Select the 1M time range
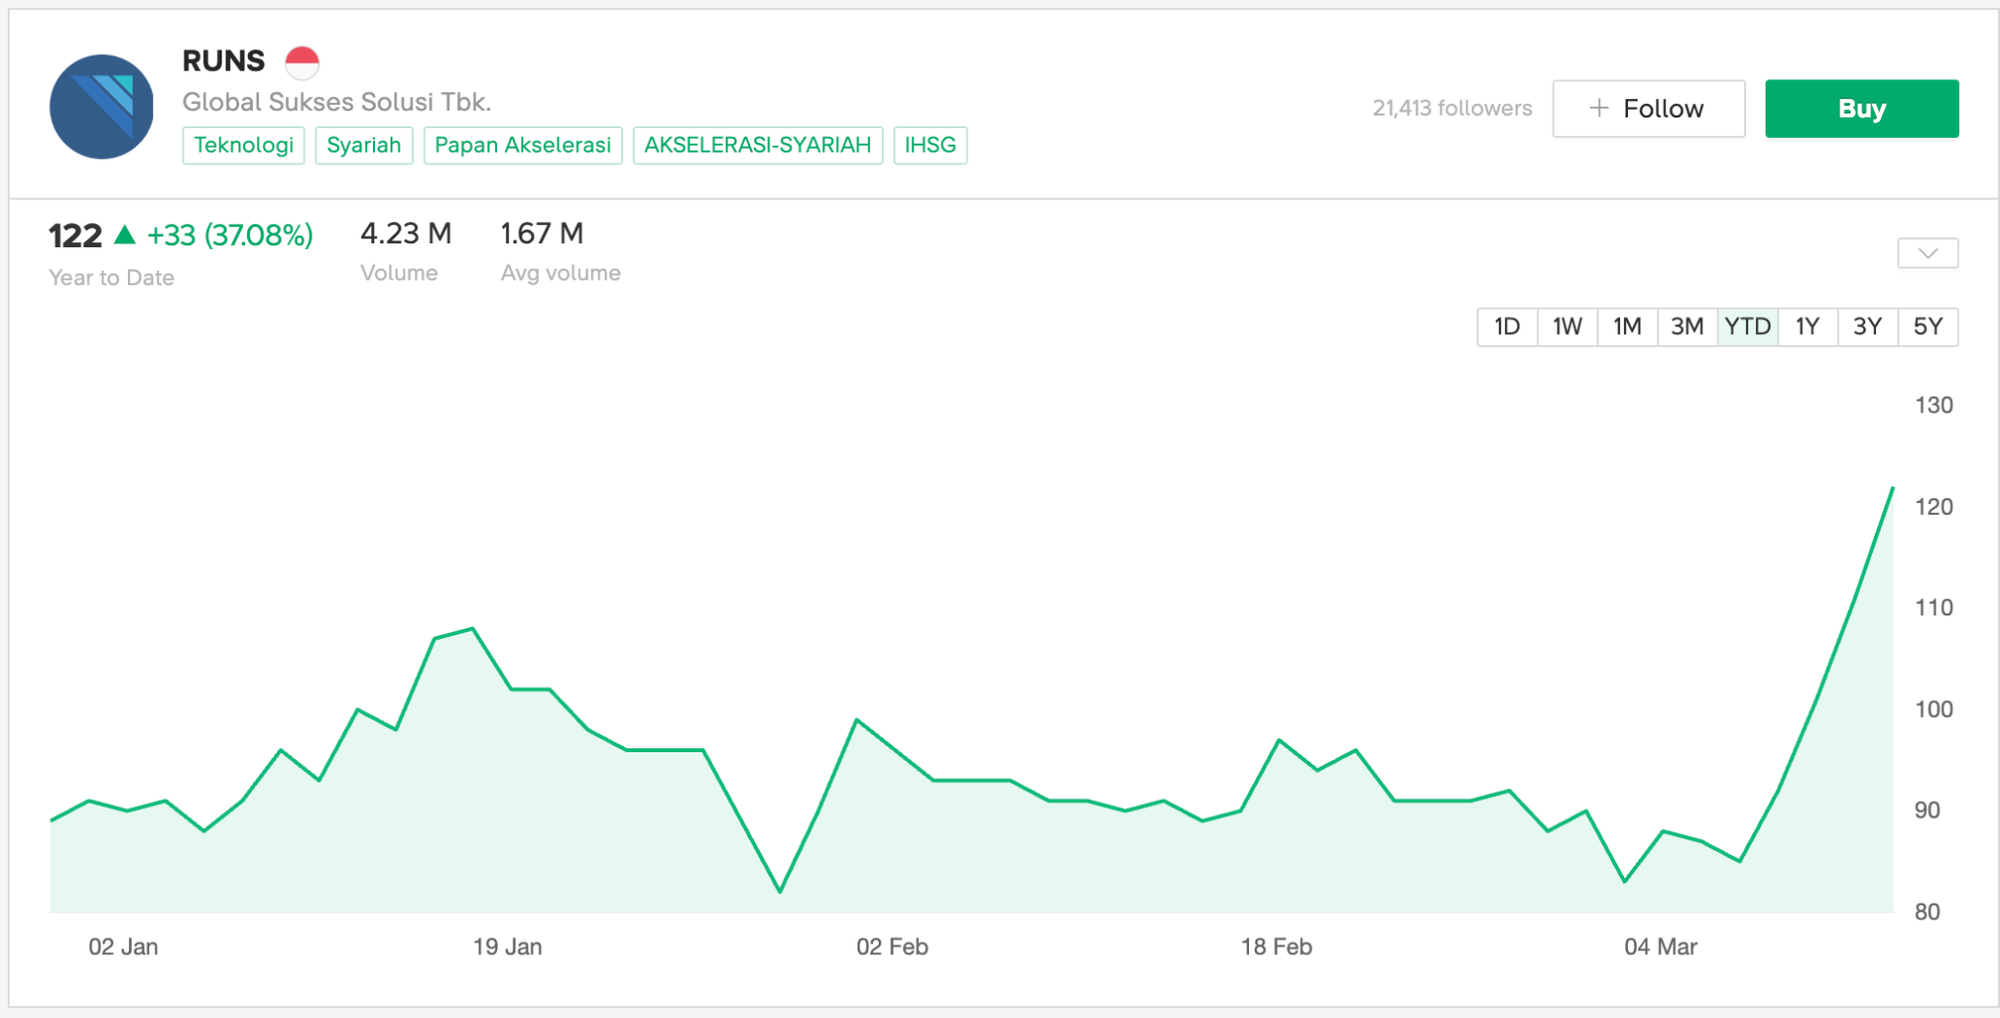2000x1018 pixels. click(1627, 327)
